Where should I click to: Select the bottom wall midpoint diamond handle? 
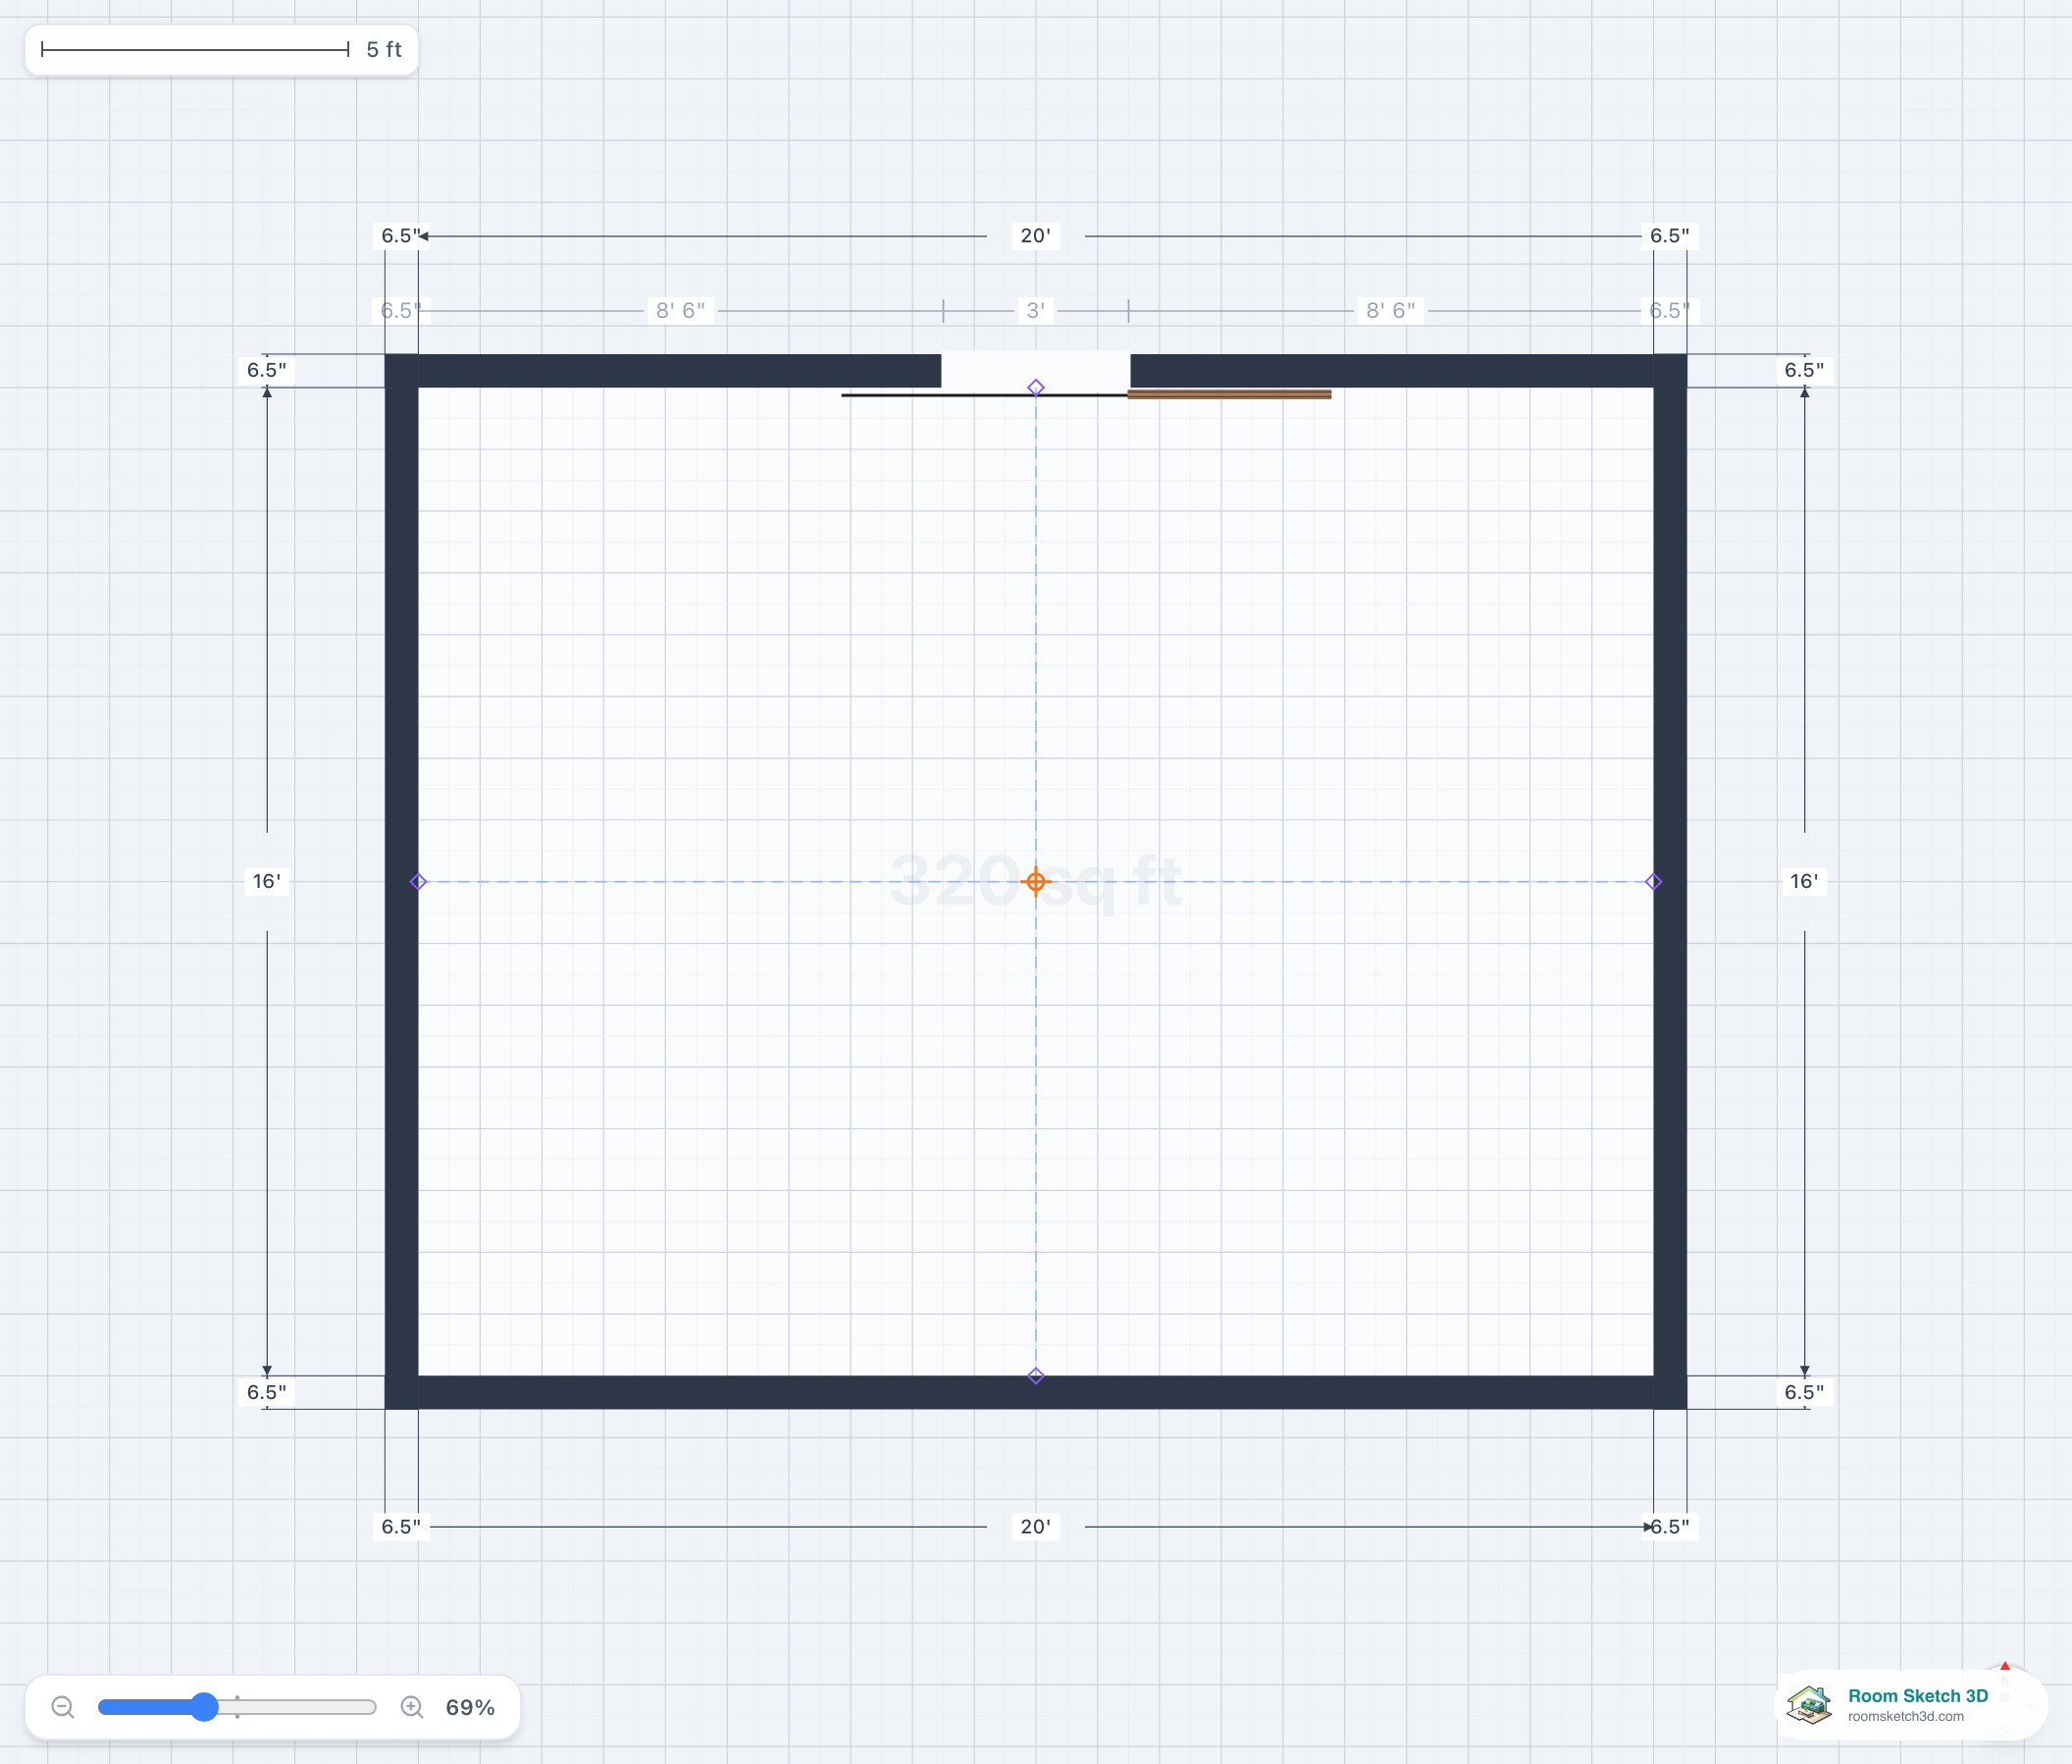tap(1036, 1376)
